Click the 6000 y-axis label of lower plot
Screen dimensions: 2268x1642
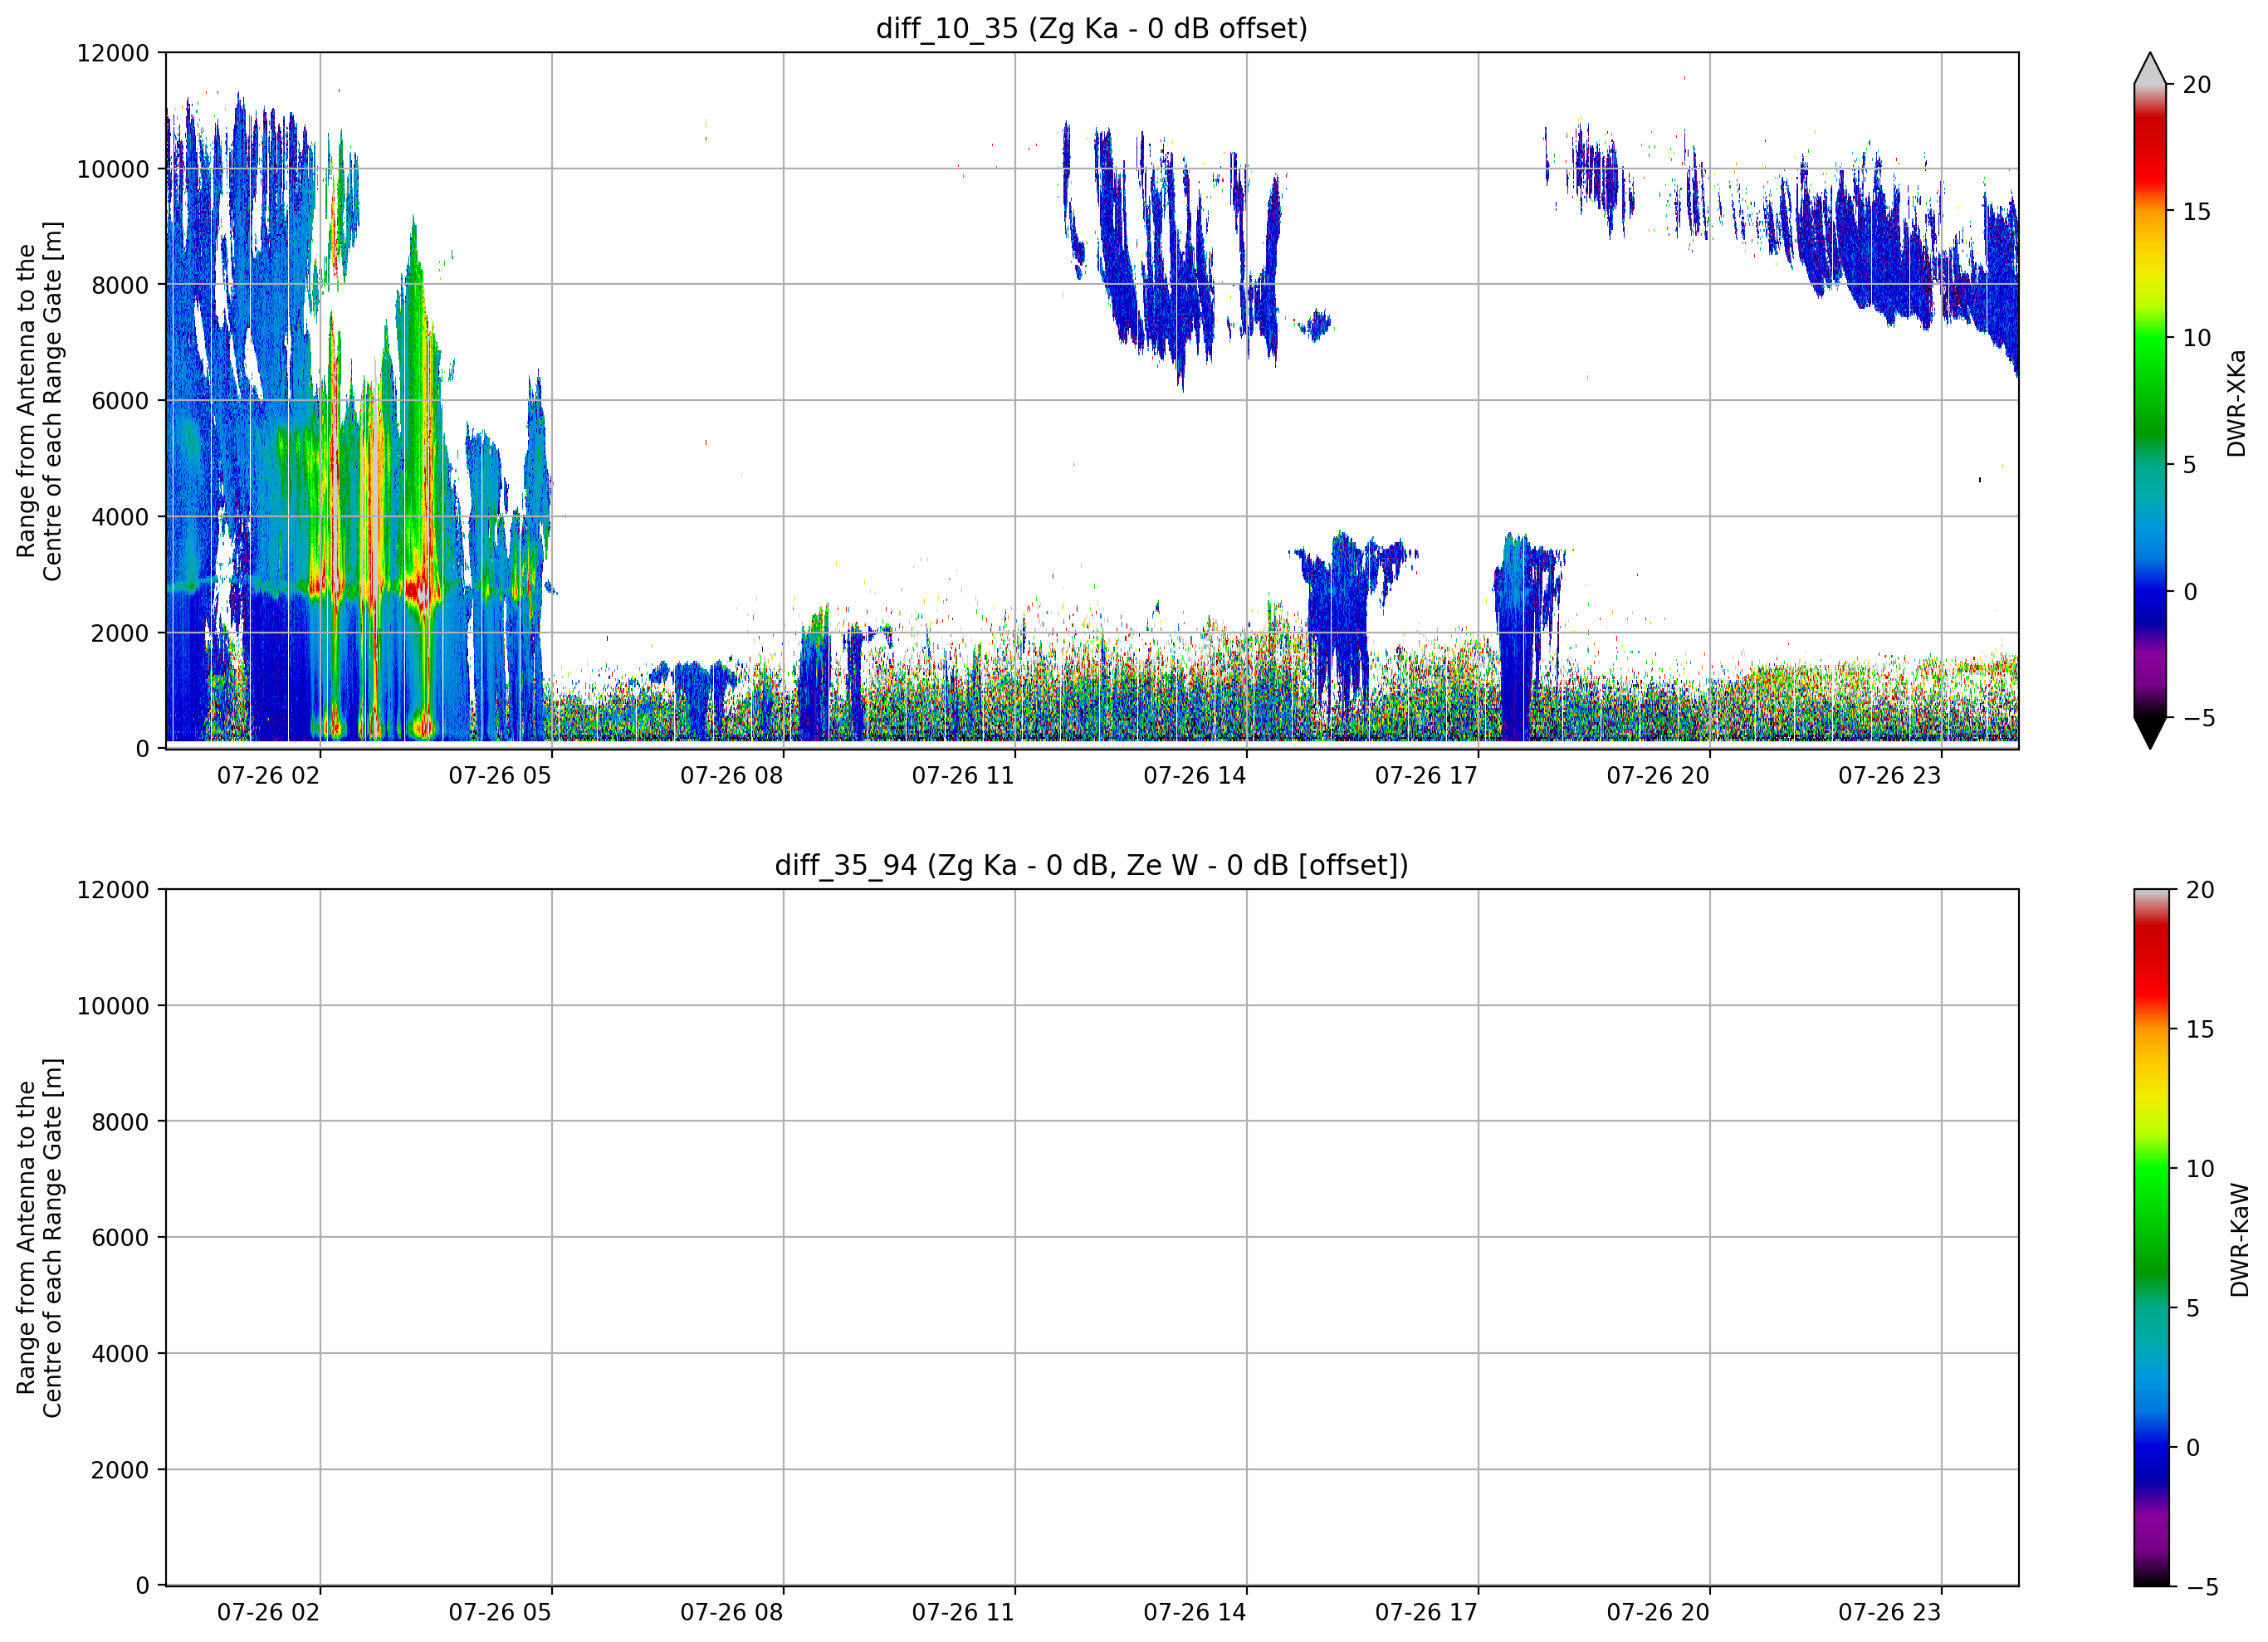coord(120,1238)
